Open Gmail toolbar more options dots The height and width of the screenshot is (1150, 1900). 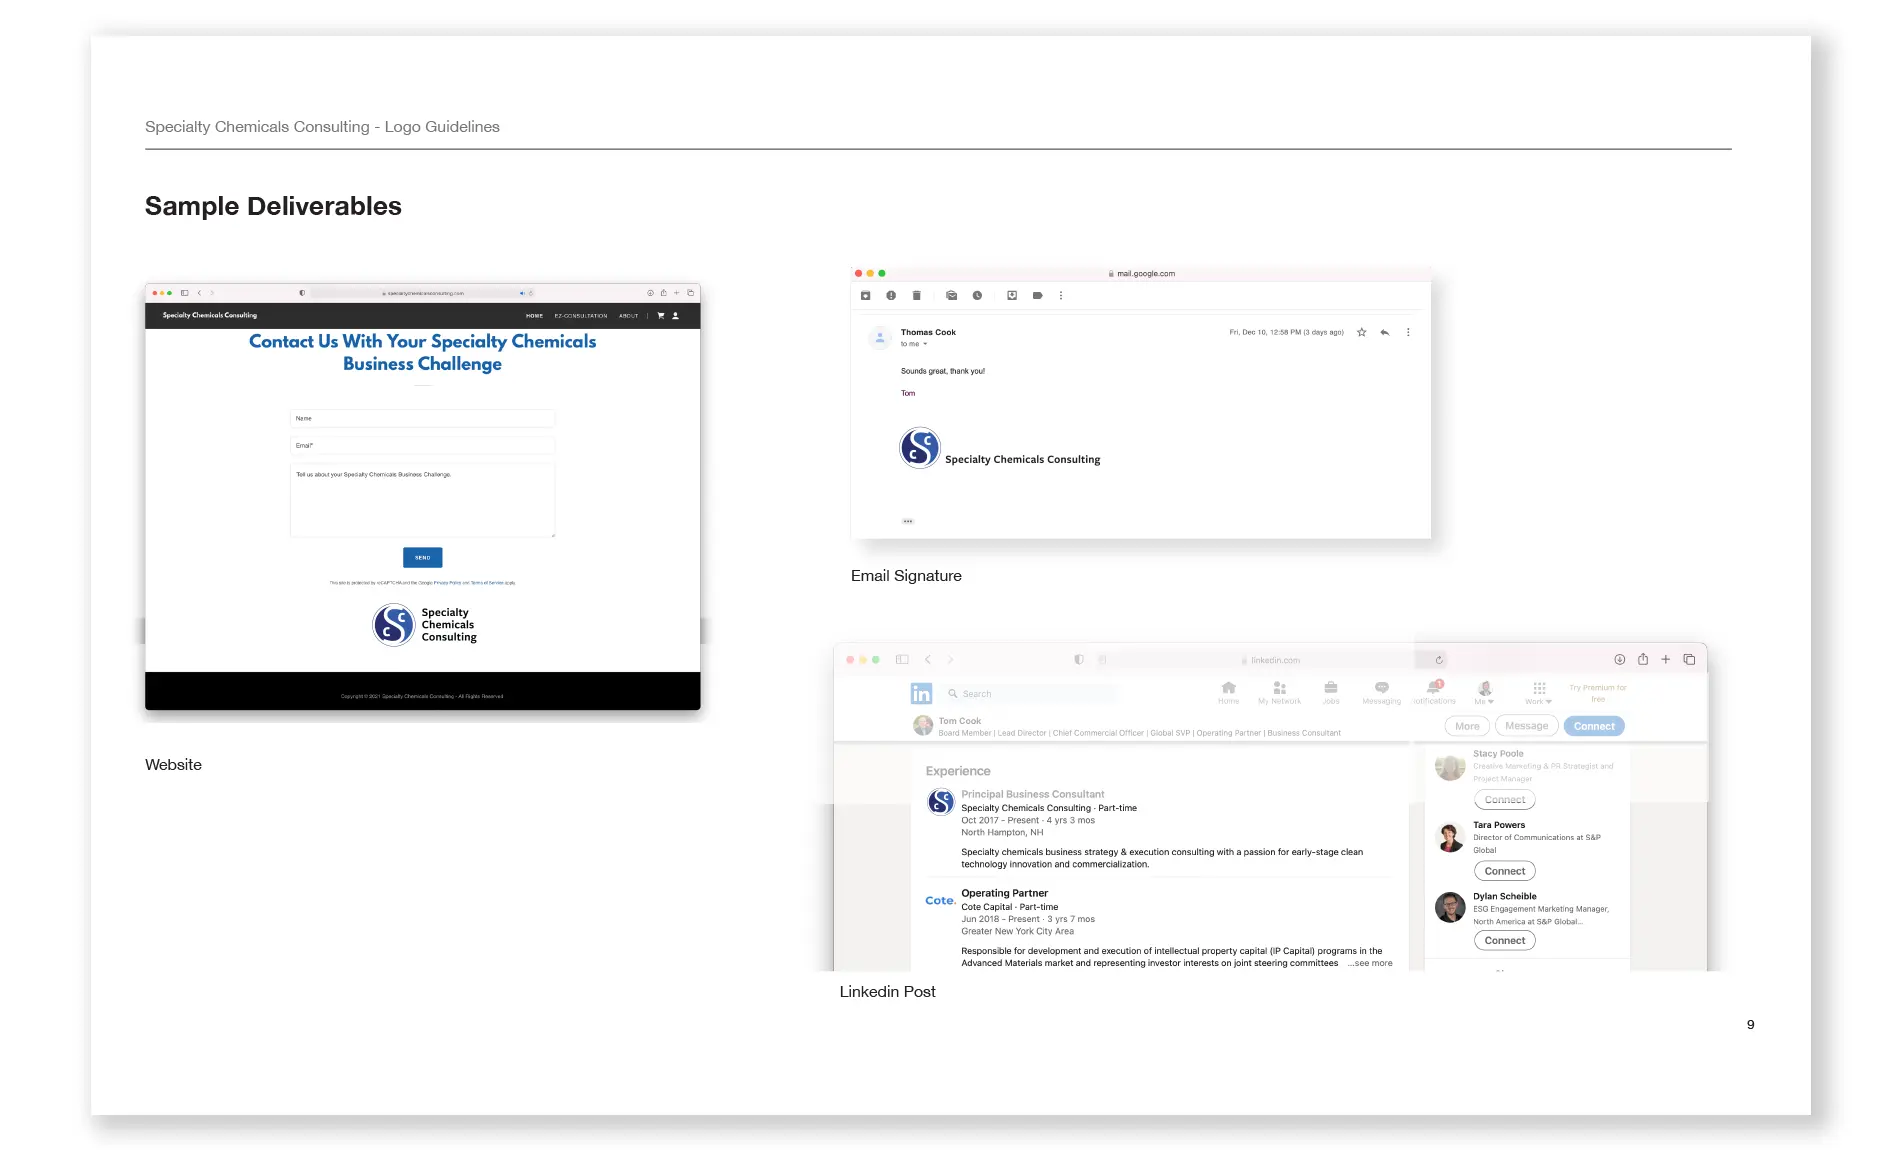(1061, 296)
